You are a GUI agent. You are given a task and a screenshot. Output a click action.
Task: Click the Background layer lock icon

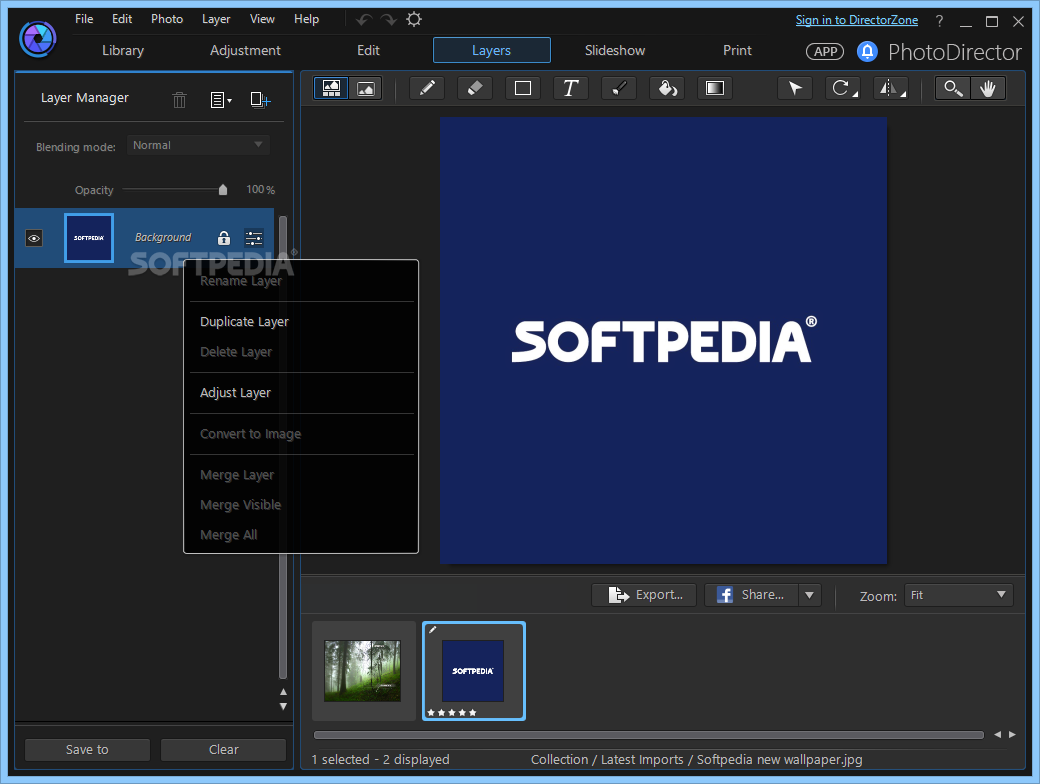[224, 237]
